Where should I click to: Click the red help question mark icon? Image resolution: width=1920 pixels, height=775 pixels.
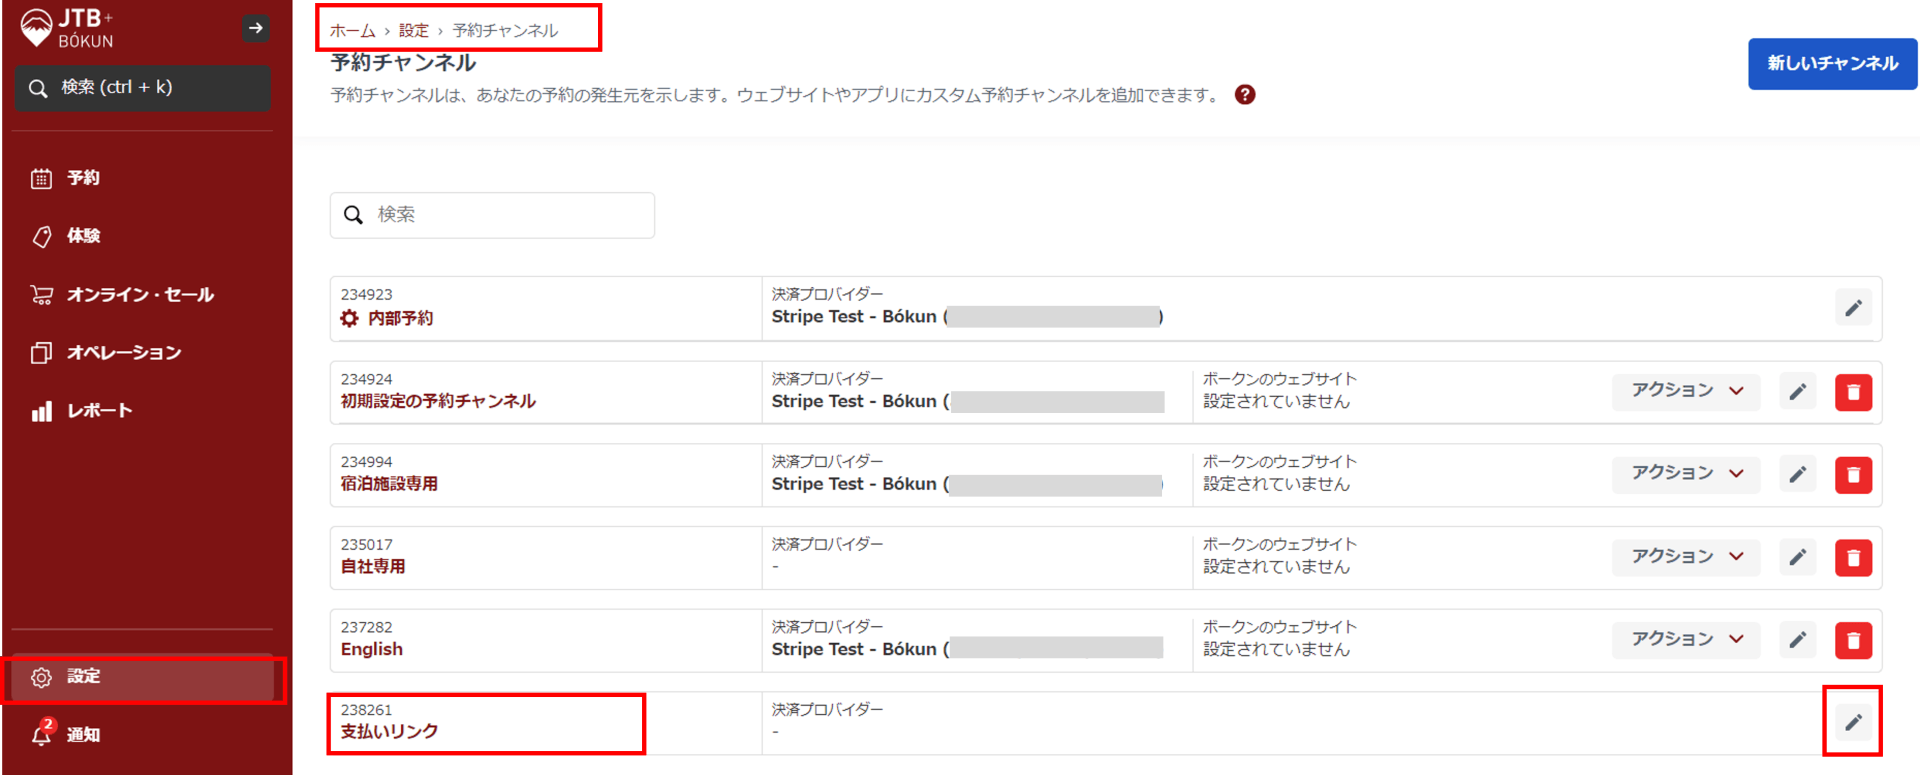click(x=1244, y=95)
